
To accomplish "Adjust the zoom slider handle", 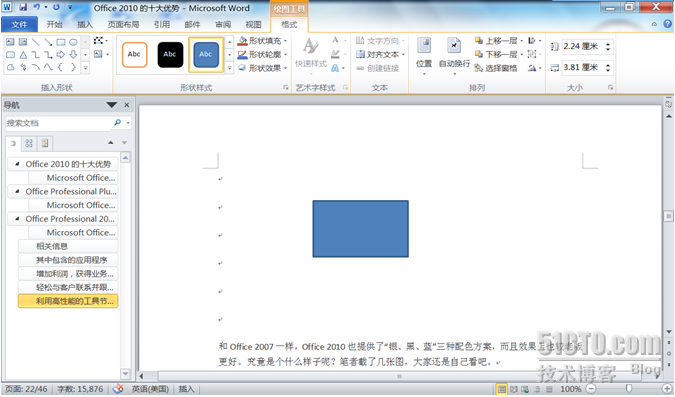I will click(629, 389).
